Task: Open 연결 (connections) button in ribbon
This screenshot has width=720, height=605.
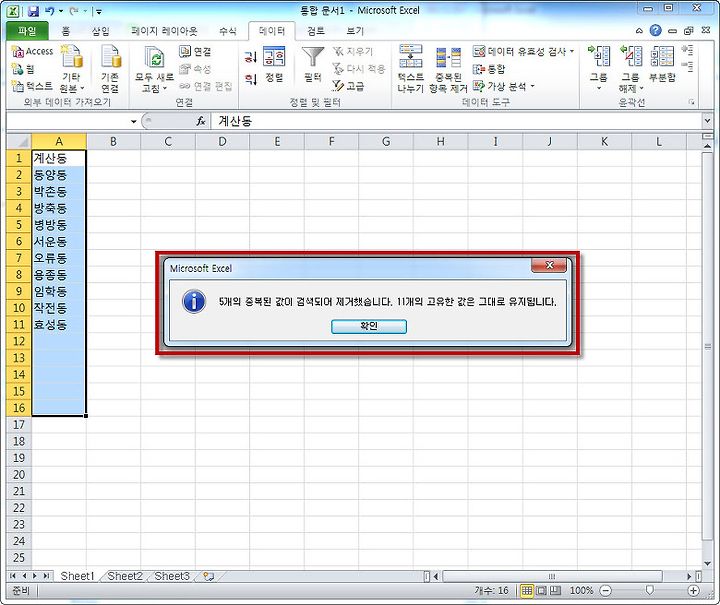Action: [x=196, y=51]
